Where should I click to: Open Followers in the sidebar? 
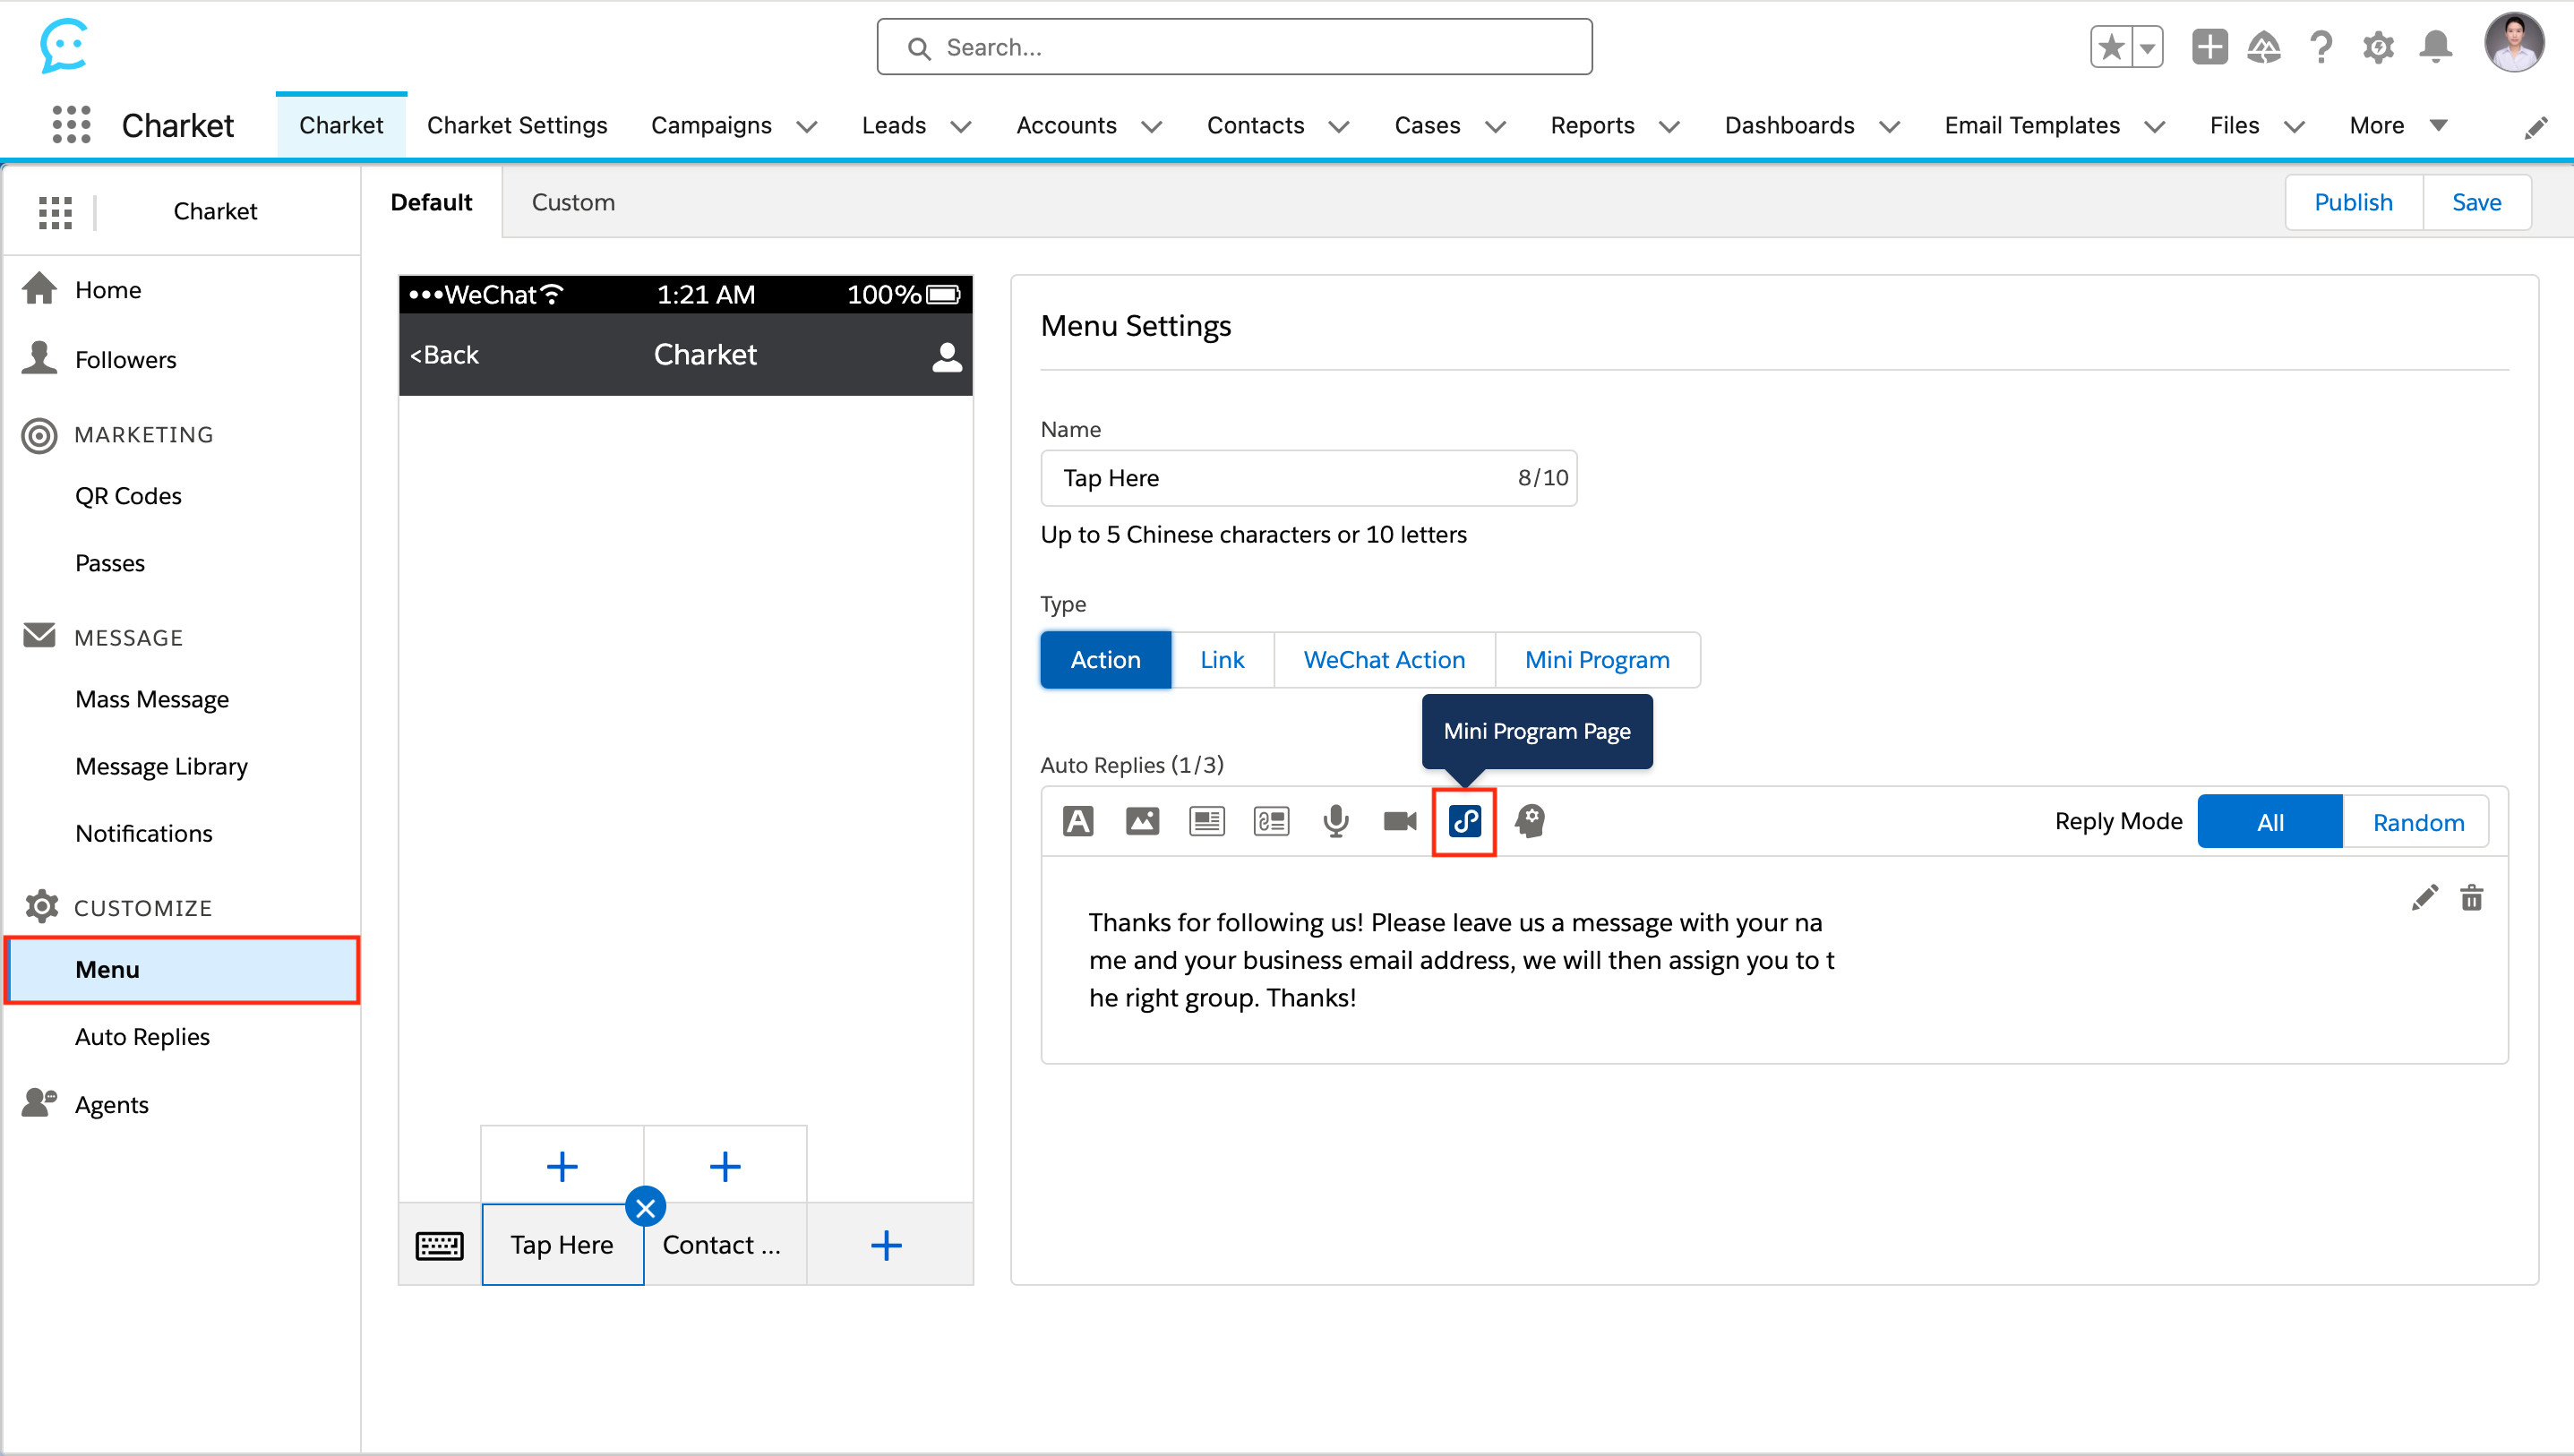coord(125,360)
